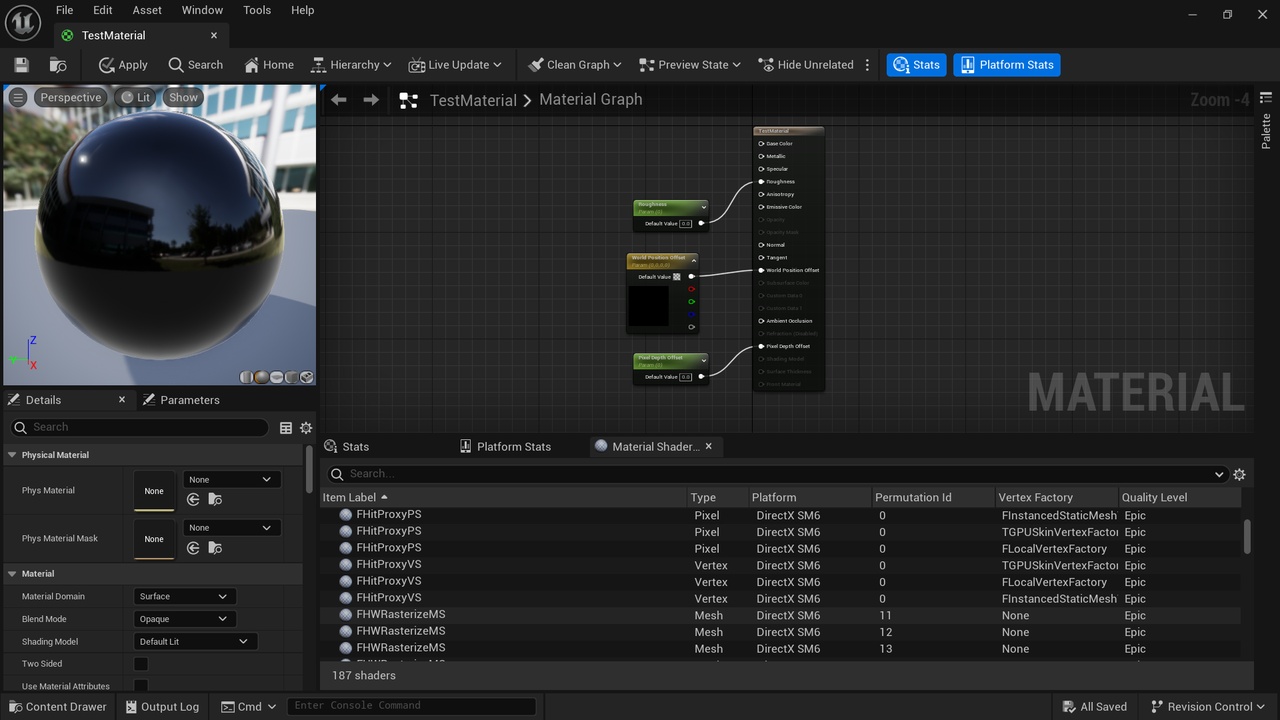Set preview mesh to cylinder
Screen dimensions: 1280x720
point(246,377)
